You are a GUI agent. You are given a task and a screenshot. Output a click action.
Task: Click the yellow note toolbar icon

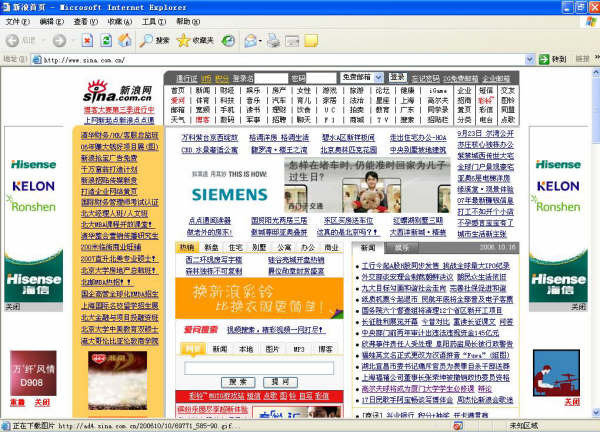click(x=311, y=40)
